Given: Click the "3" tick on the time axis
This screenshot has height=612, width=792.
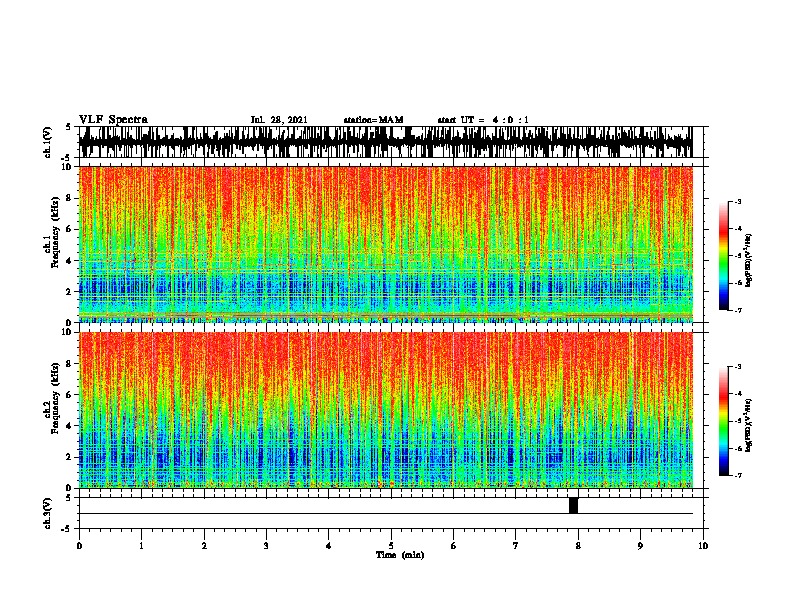Looking at the screenshot, I should 266,546.
